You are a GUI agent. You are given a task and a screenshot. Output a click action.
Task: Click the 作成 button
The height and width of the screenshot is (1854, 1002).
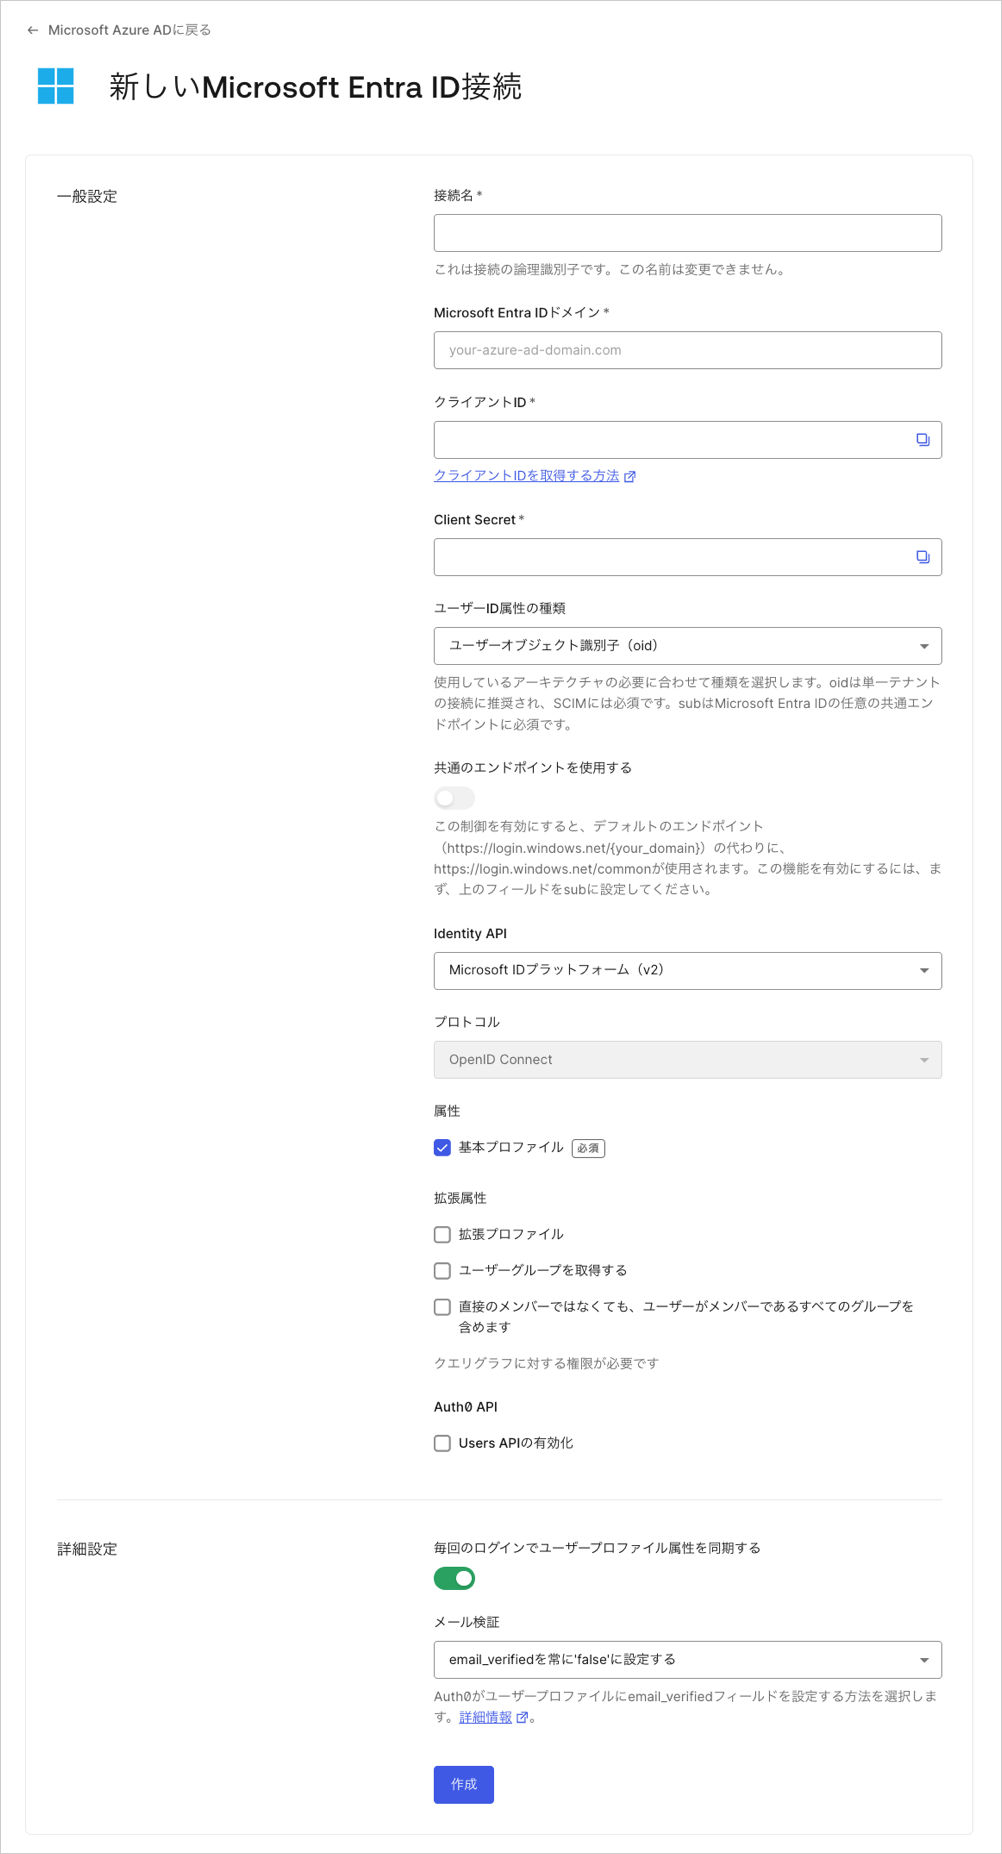(464, 1785)
